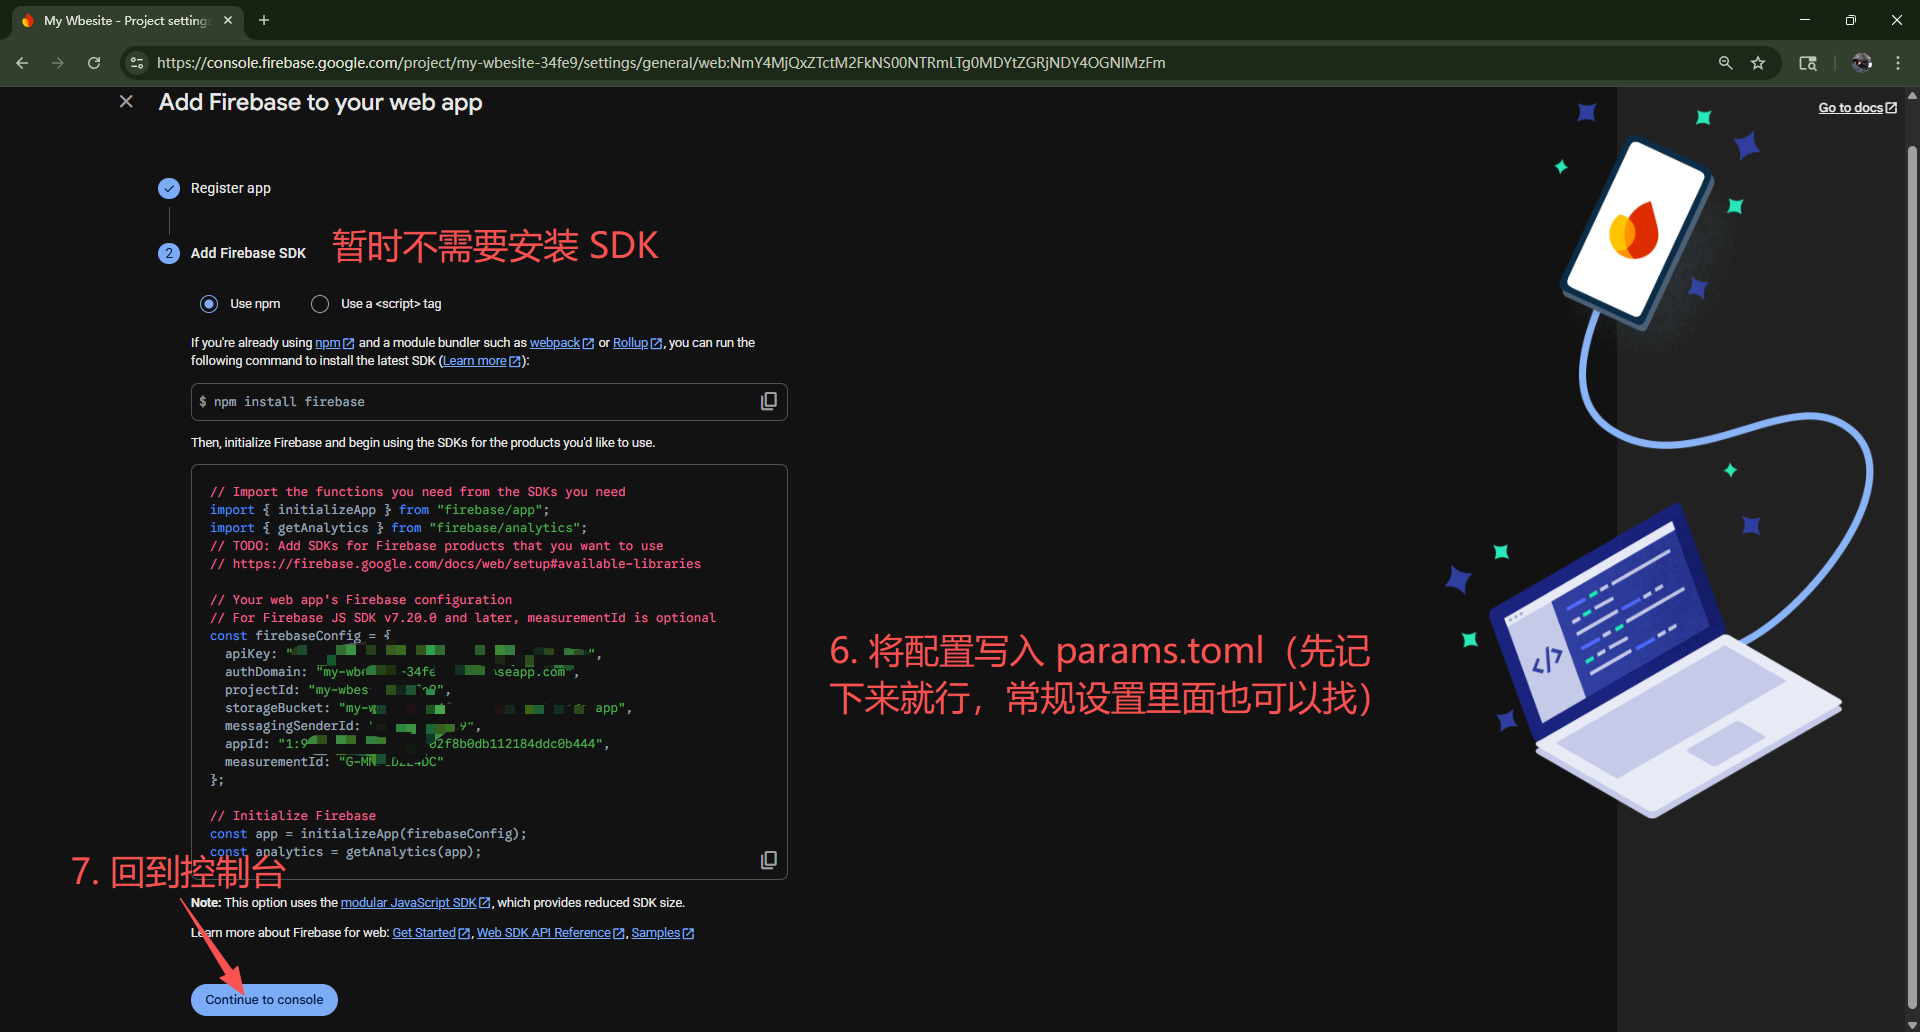Viewport: 1920px width, 1032px height.
Task: Reload the Firebase console page
Action: click(94, 63)
